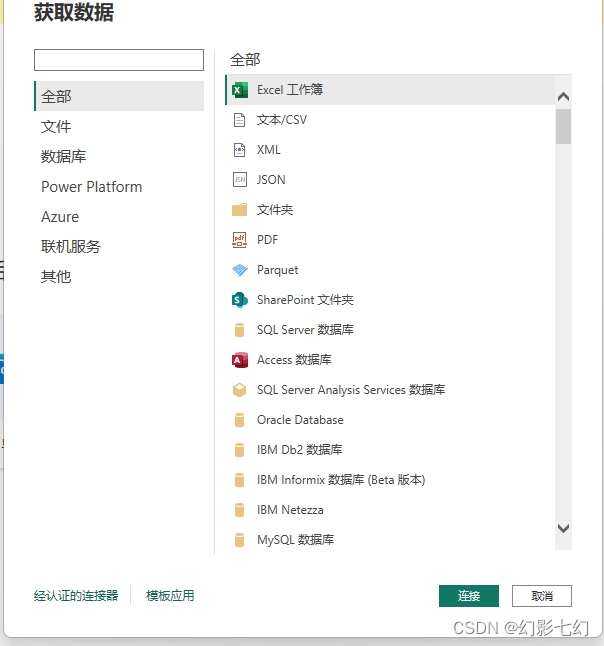Screen dimensions: 604x646
Task: Focus the connector search box
Action: click(119, 60)
